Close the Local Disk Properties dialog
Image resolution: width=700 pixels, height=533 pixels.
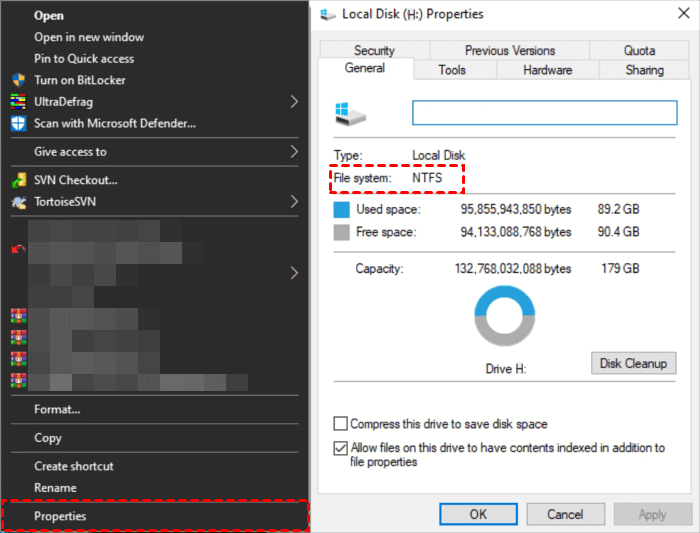point(684,13)
